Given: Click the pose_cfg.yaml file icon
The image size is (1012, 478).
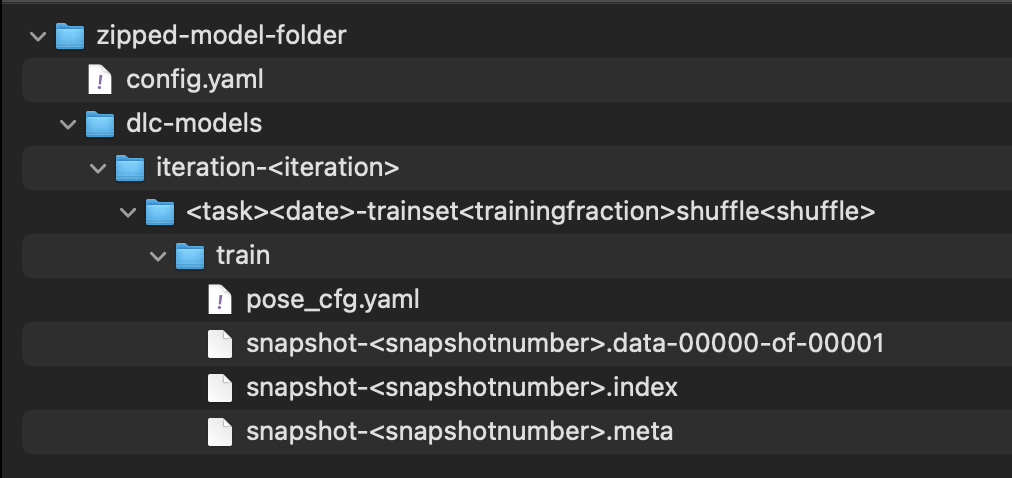Looking at the screenshot, I should point(220,299).
